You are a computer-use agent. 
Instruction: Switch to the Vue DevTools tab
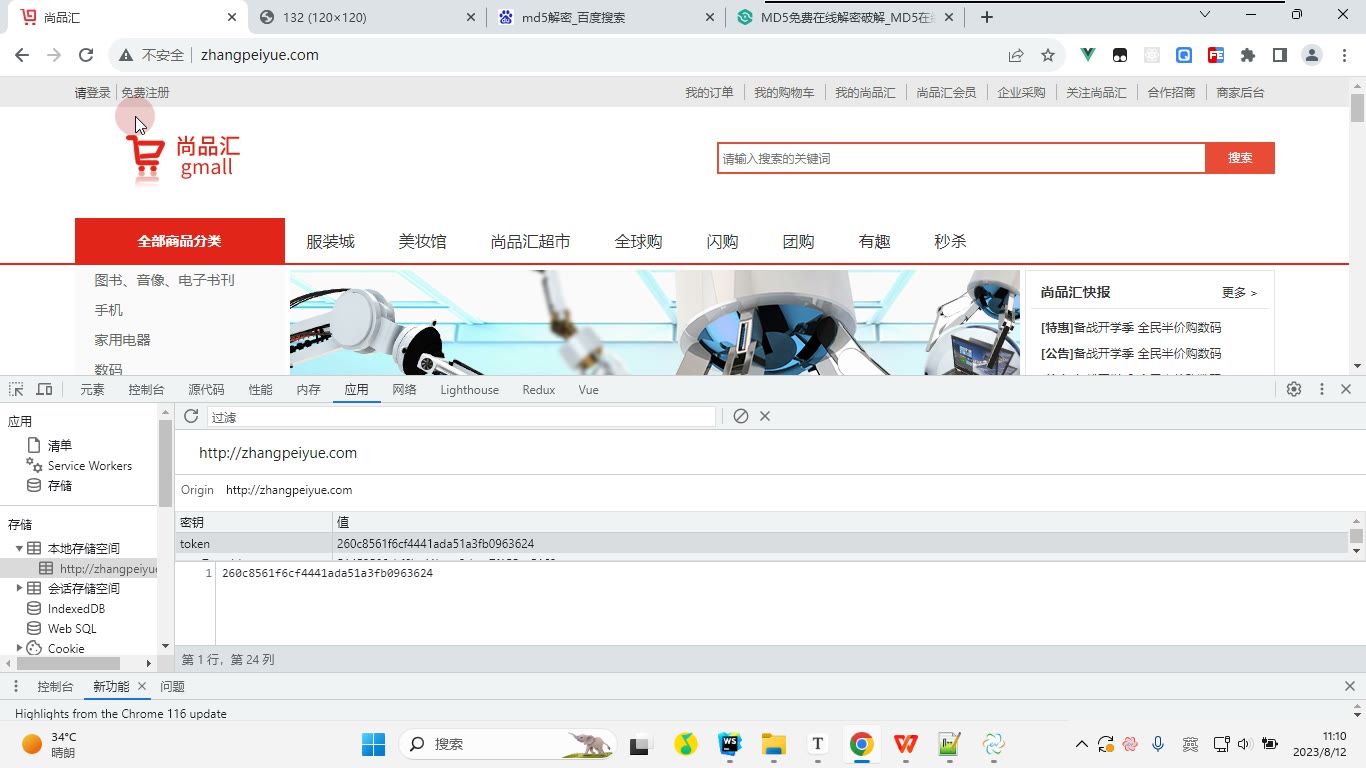[x=588, y=390]
